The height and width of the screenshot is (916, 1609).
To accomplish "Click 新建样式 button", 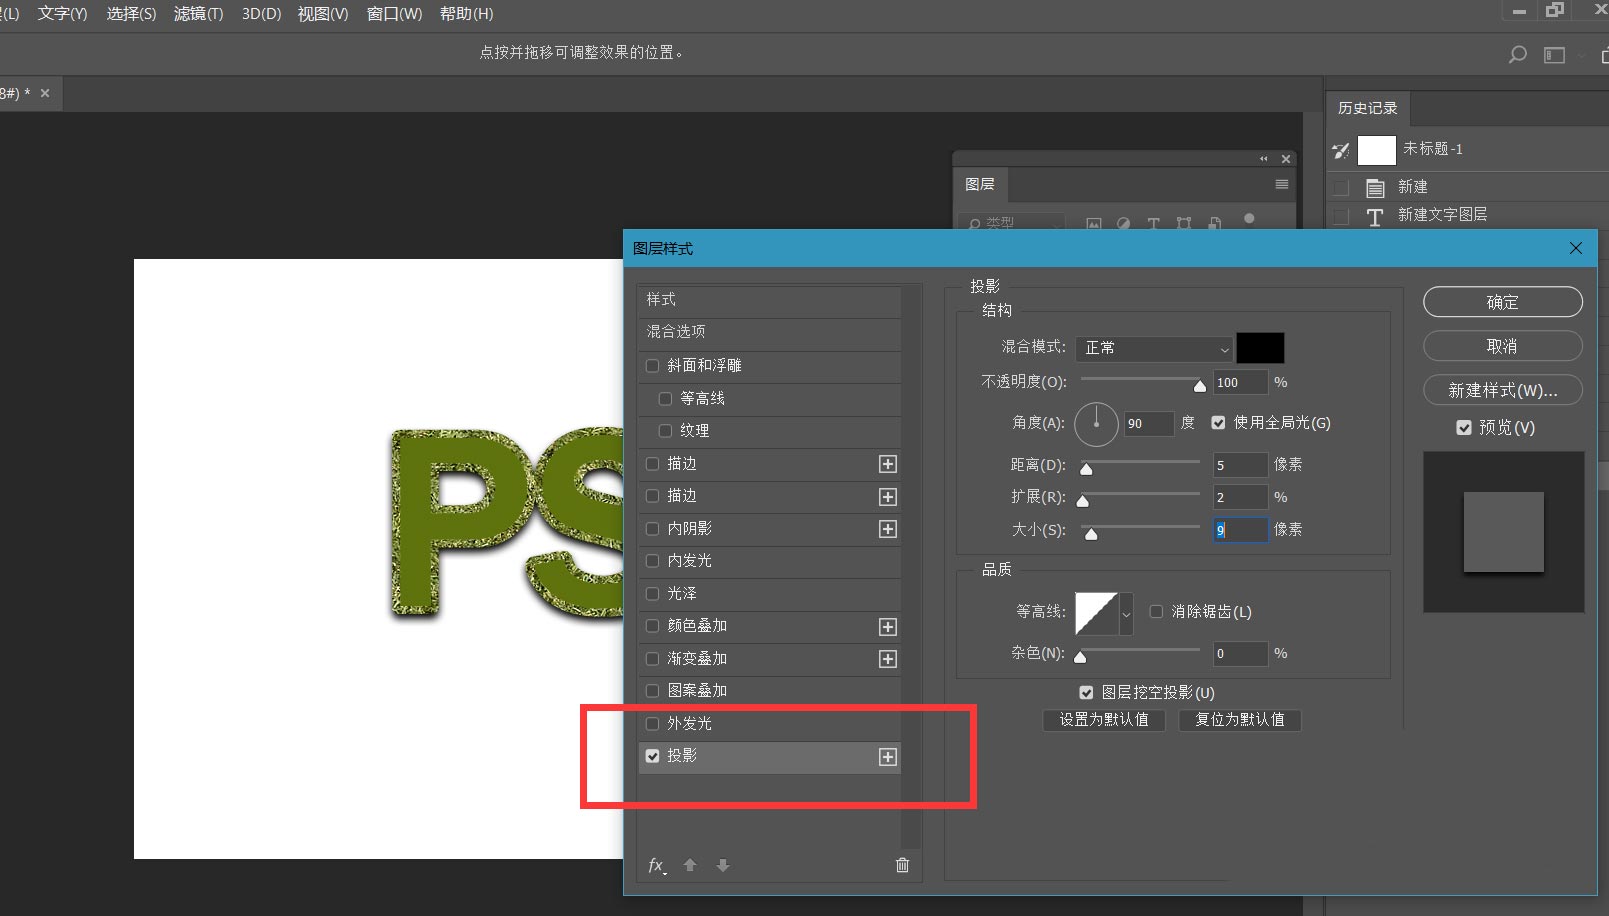I will tap(1502, 390).
